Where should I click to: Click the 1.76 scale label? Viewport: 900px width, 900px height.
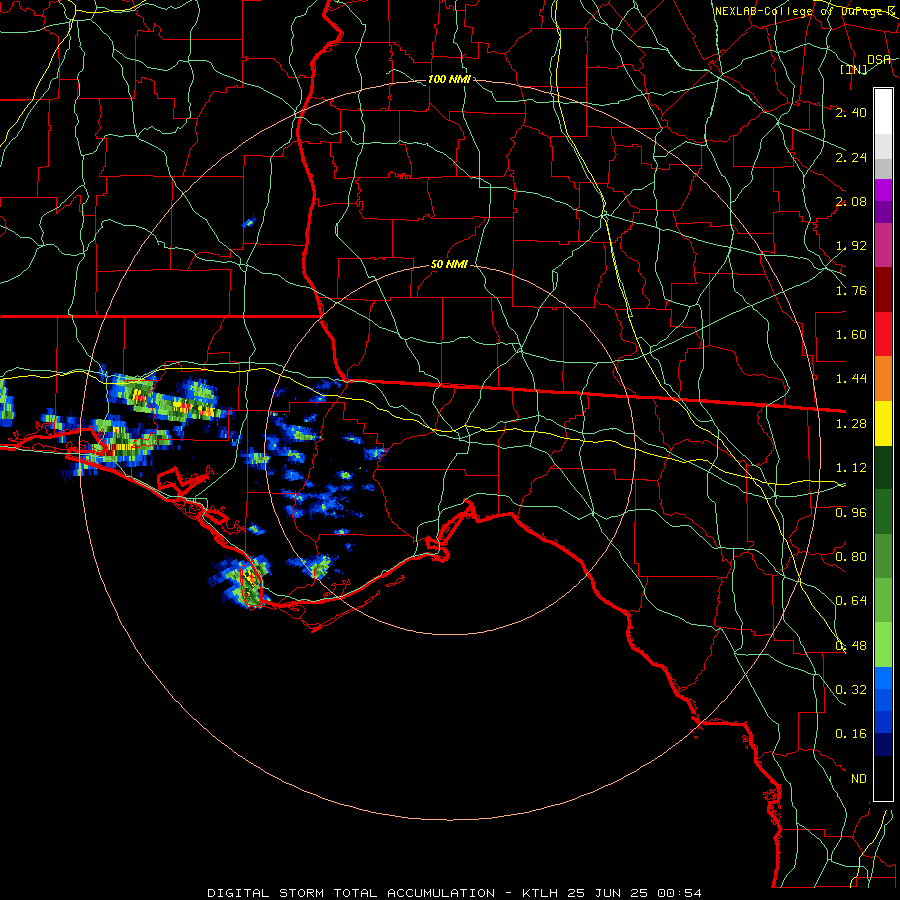(x=851, y=290)
